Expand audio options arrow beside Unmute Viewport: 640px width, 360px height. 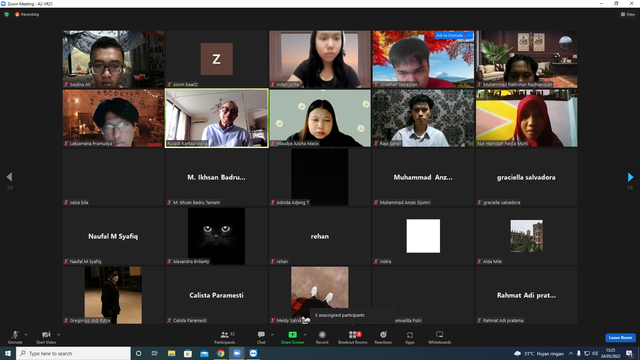coord(26,335)
